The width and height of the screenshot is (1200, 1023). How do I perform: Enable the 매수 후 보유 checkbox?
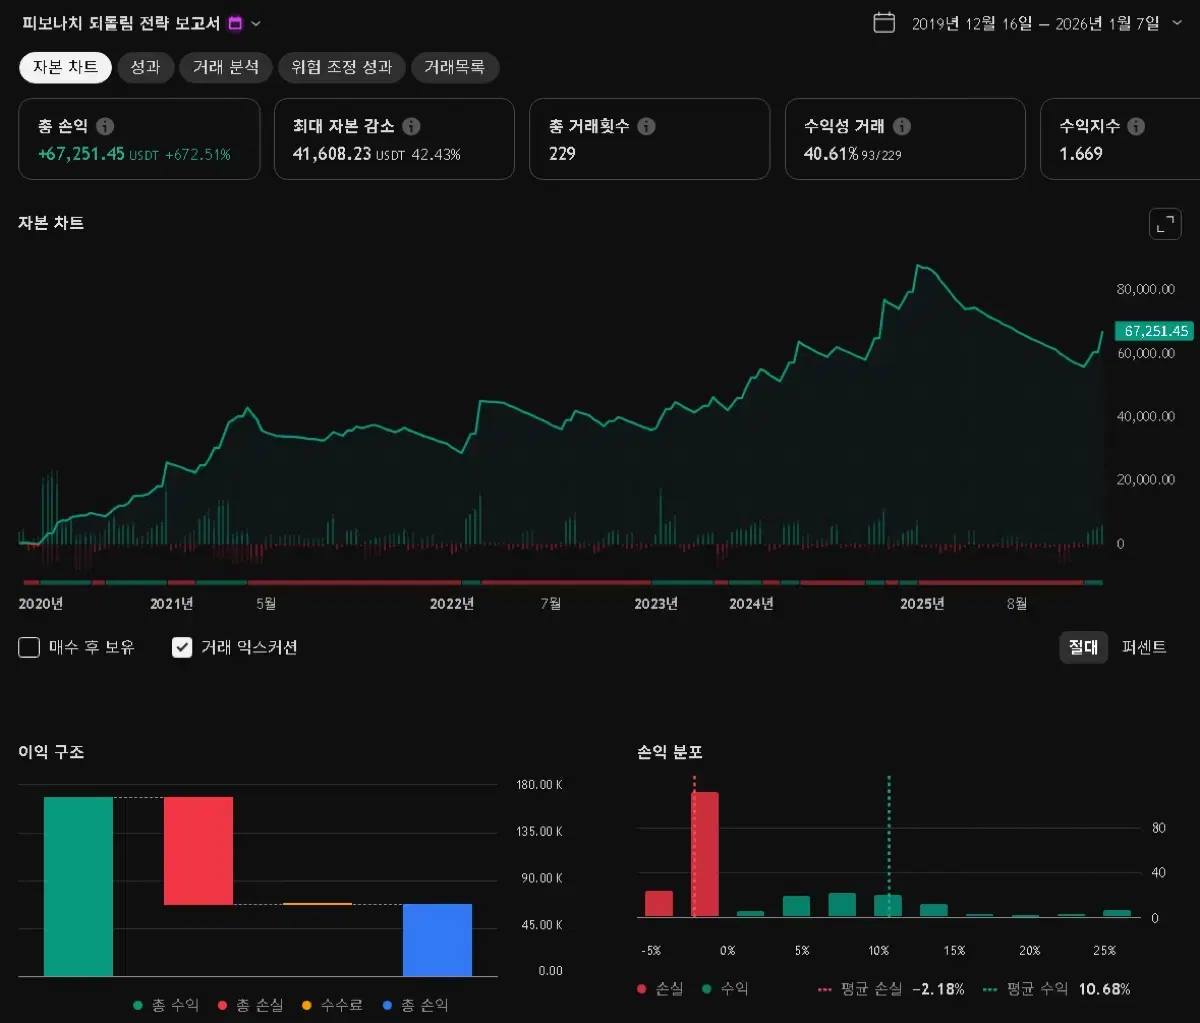pyautogui.click(x=29, y=647)
